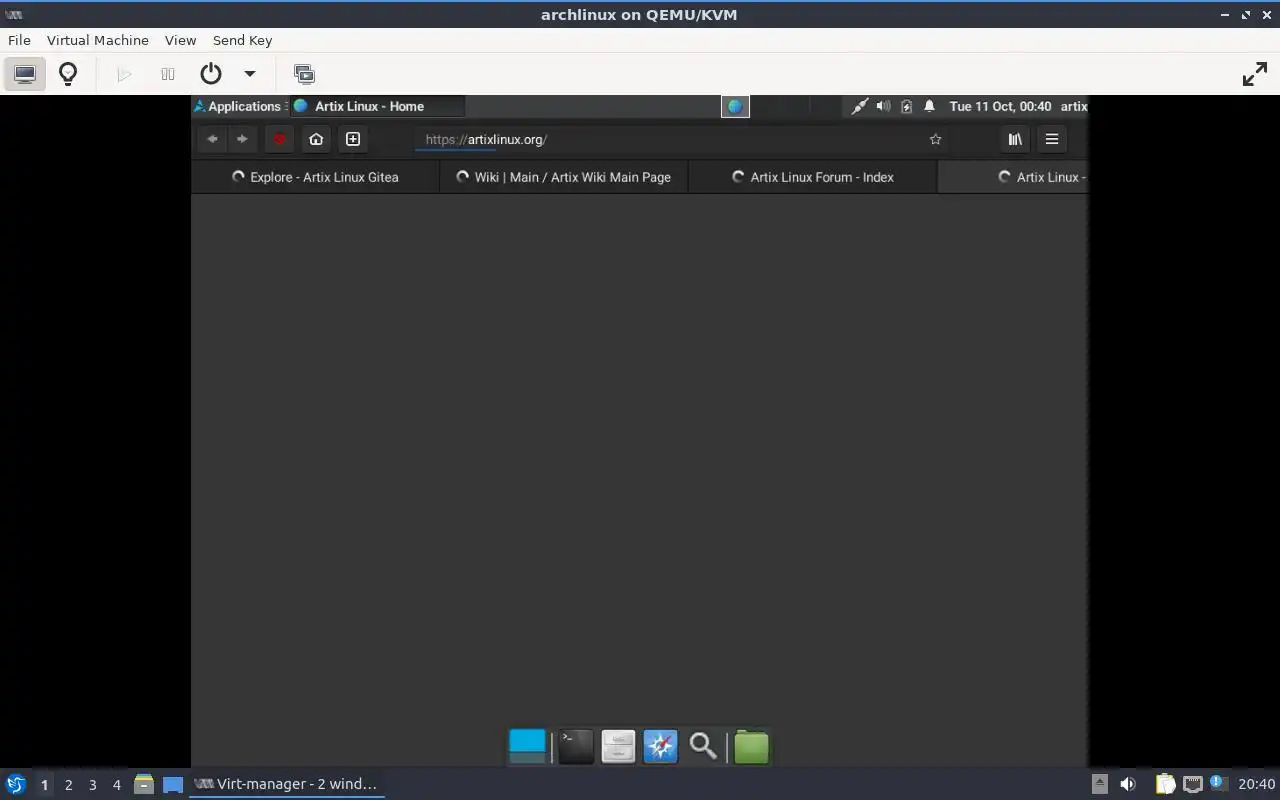
Task: Select the rightmost Artix Linux tab
Action: [1012, 177]
